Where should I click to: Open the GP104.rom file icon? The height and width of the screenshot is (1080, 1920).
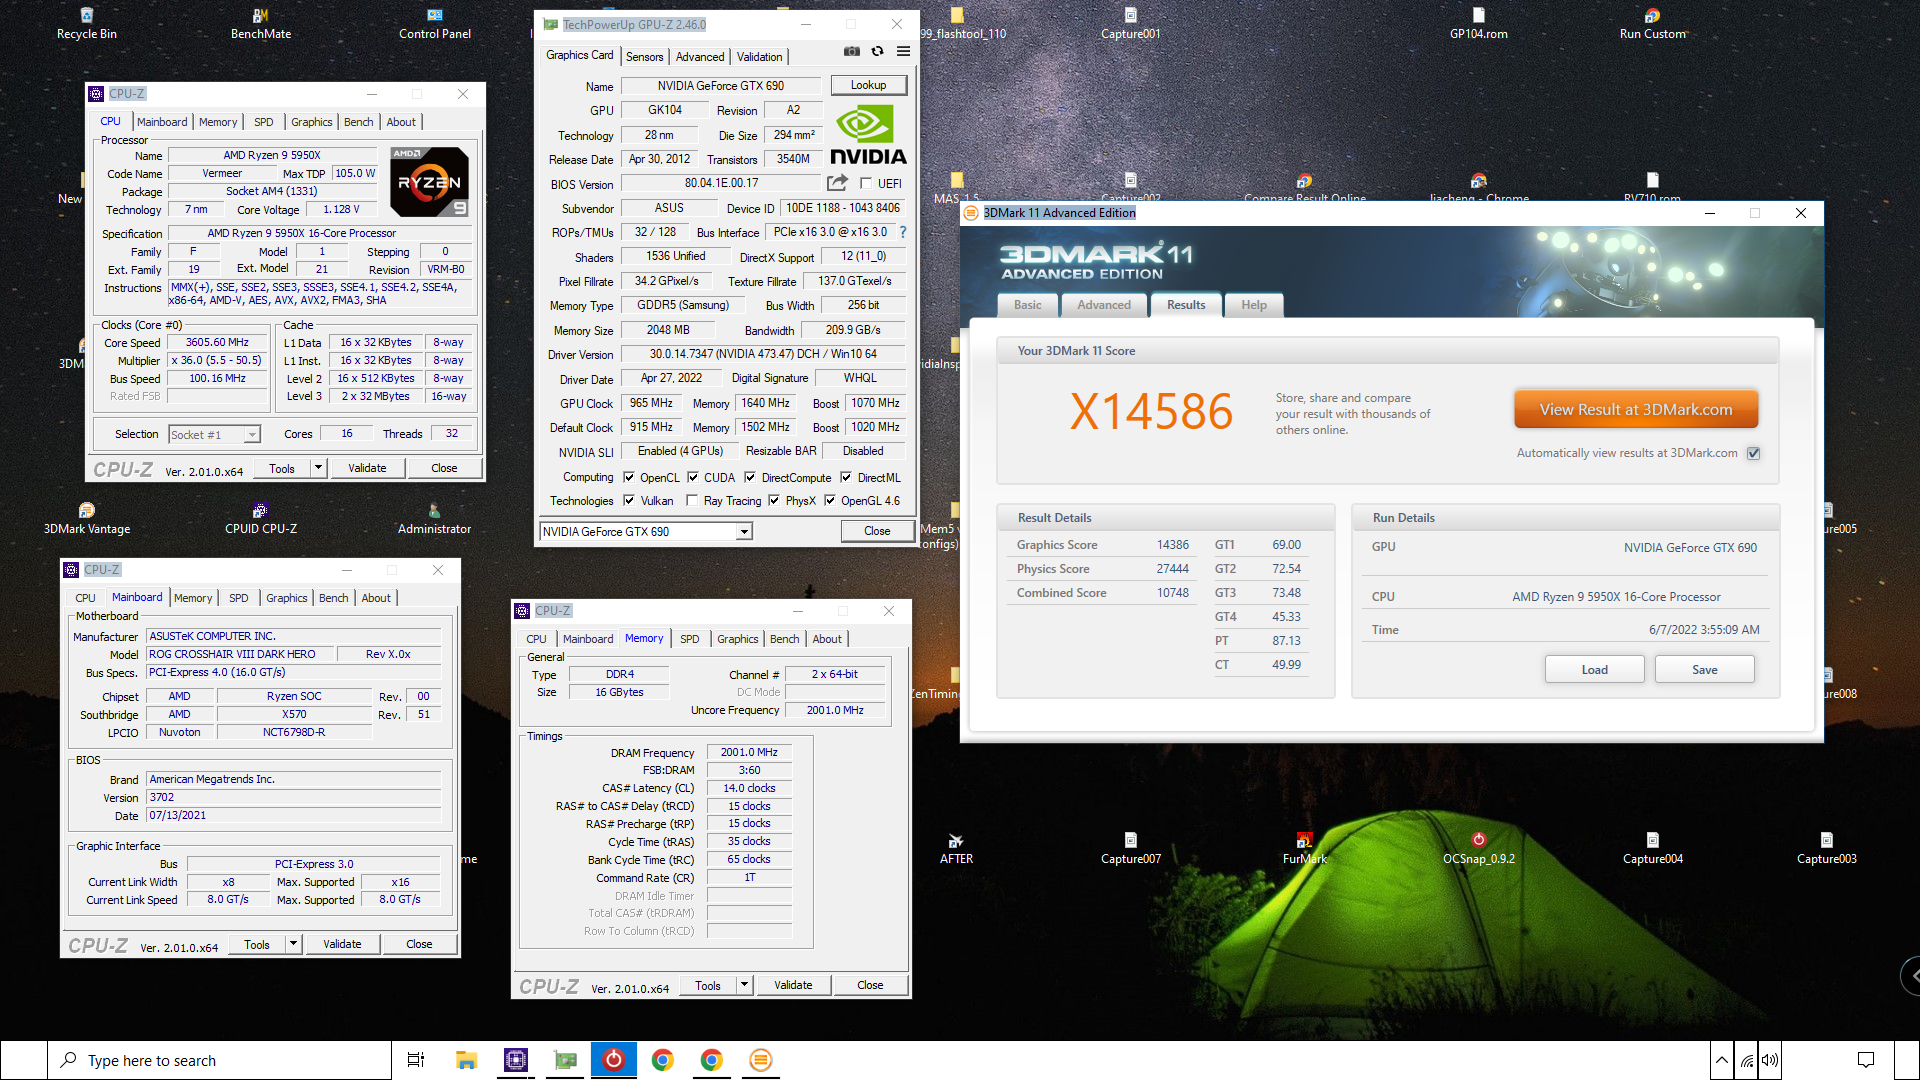1479,22
